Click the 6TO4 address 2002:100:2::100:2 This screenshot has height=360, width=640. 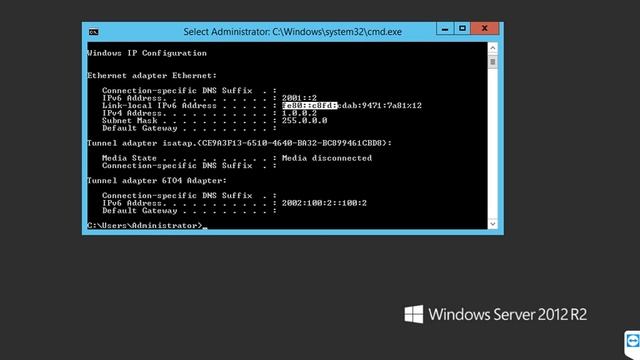(324, 203)
